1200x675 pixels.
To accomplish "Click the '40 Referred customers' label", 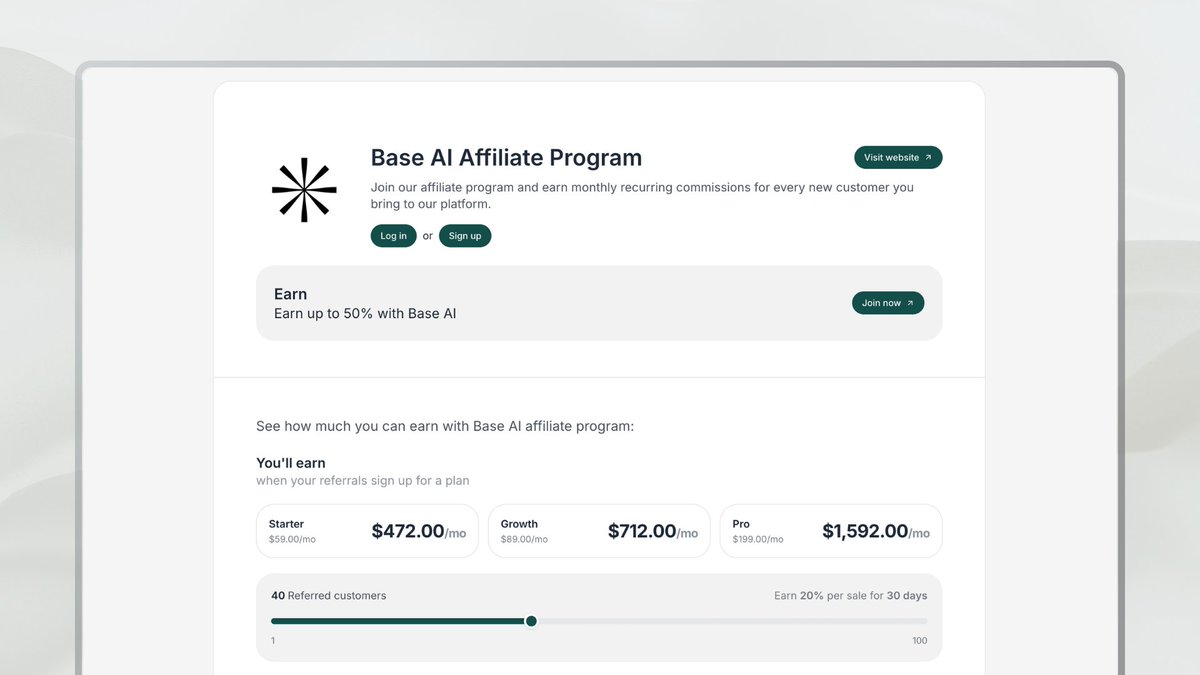I will click(x=328, y=595).
